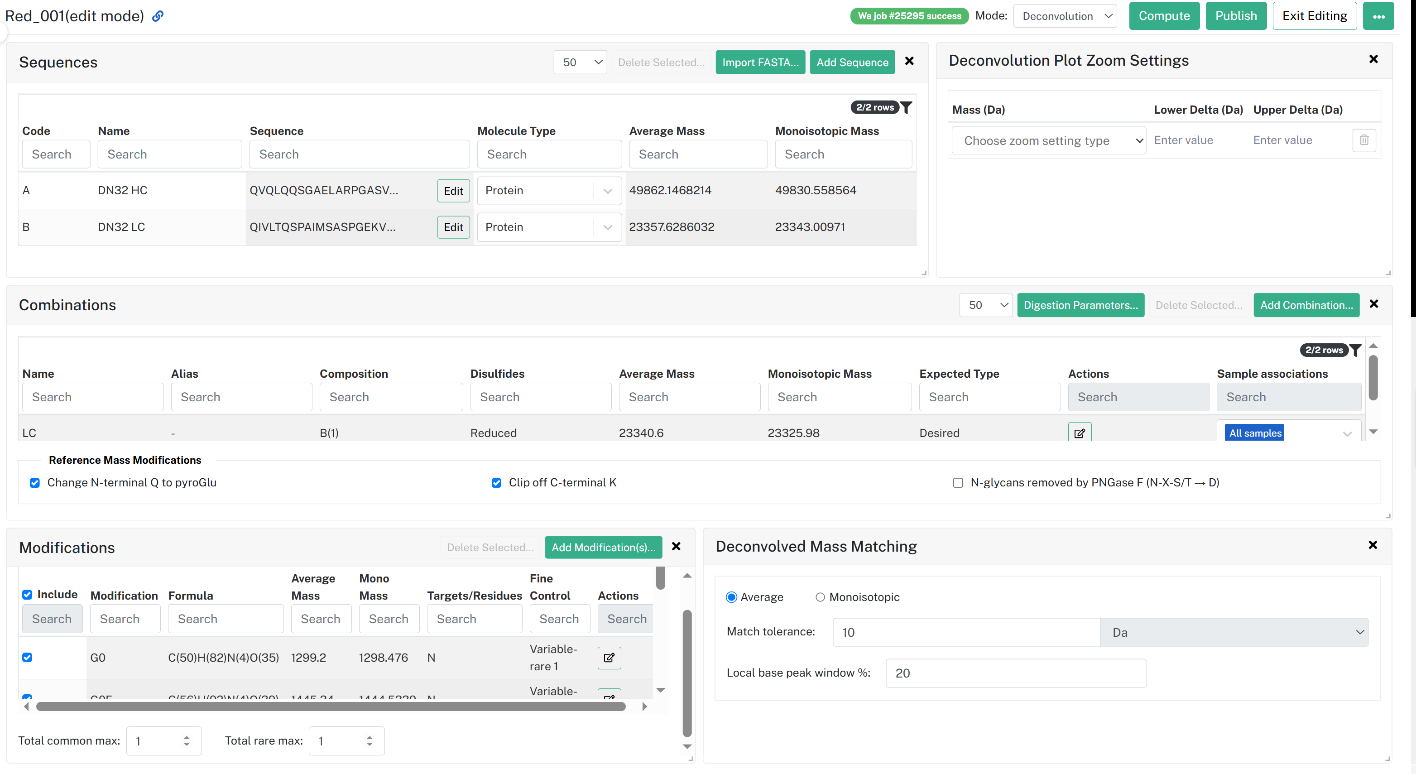Click the filter funnel icon in Combinations table

click(x=1355, y=350)
